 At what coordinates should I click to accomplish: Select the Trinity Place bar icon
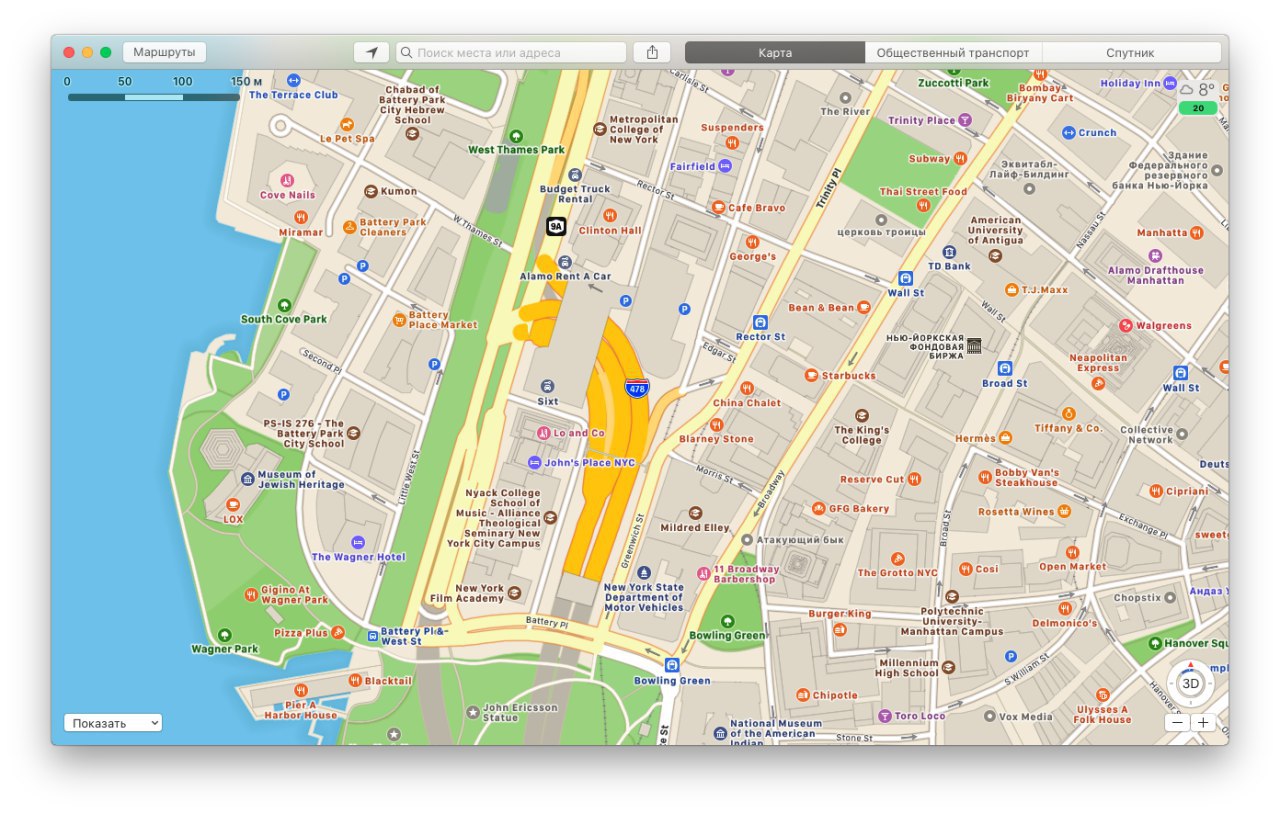click(x=965, y=120)
